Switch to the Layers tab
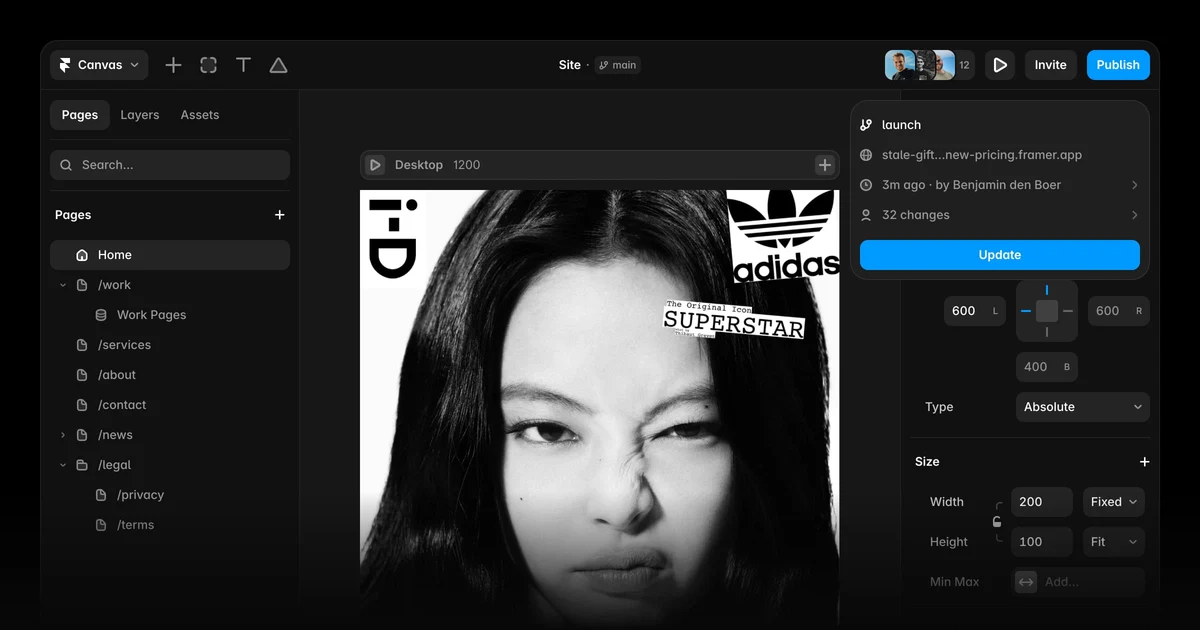Image resolution: width=1200 pixels, height=630 pixels. pyautogui.click(x=140, y=115)
